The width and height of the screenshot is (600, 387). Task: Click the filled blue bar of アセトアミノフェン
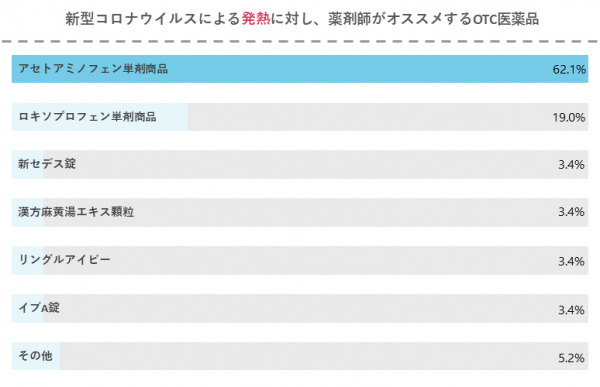(x=300, y=69)
